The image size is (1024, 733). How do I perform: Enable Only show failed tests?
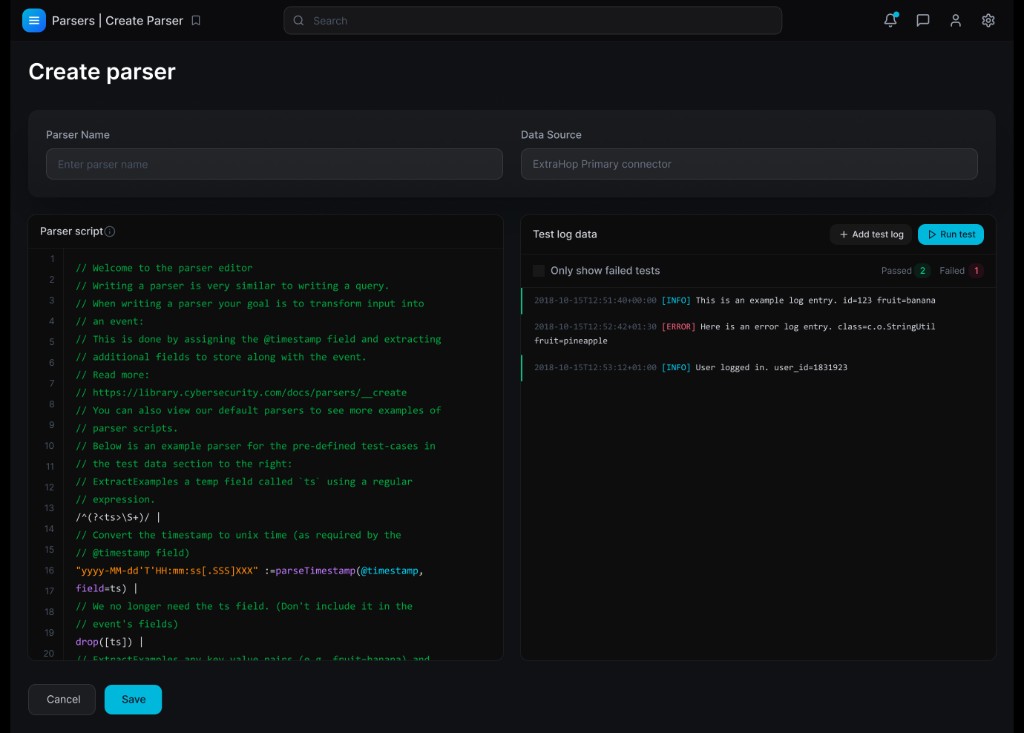[x=538, y=270]
